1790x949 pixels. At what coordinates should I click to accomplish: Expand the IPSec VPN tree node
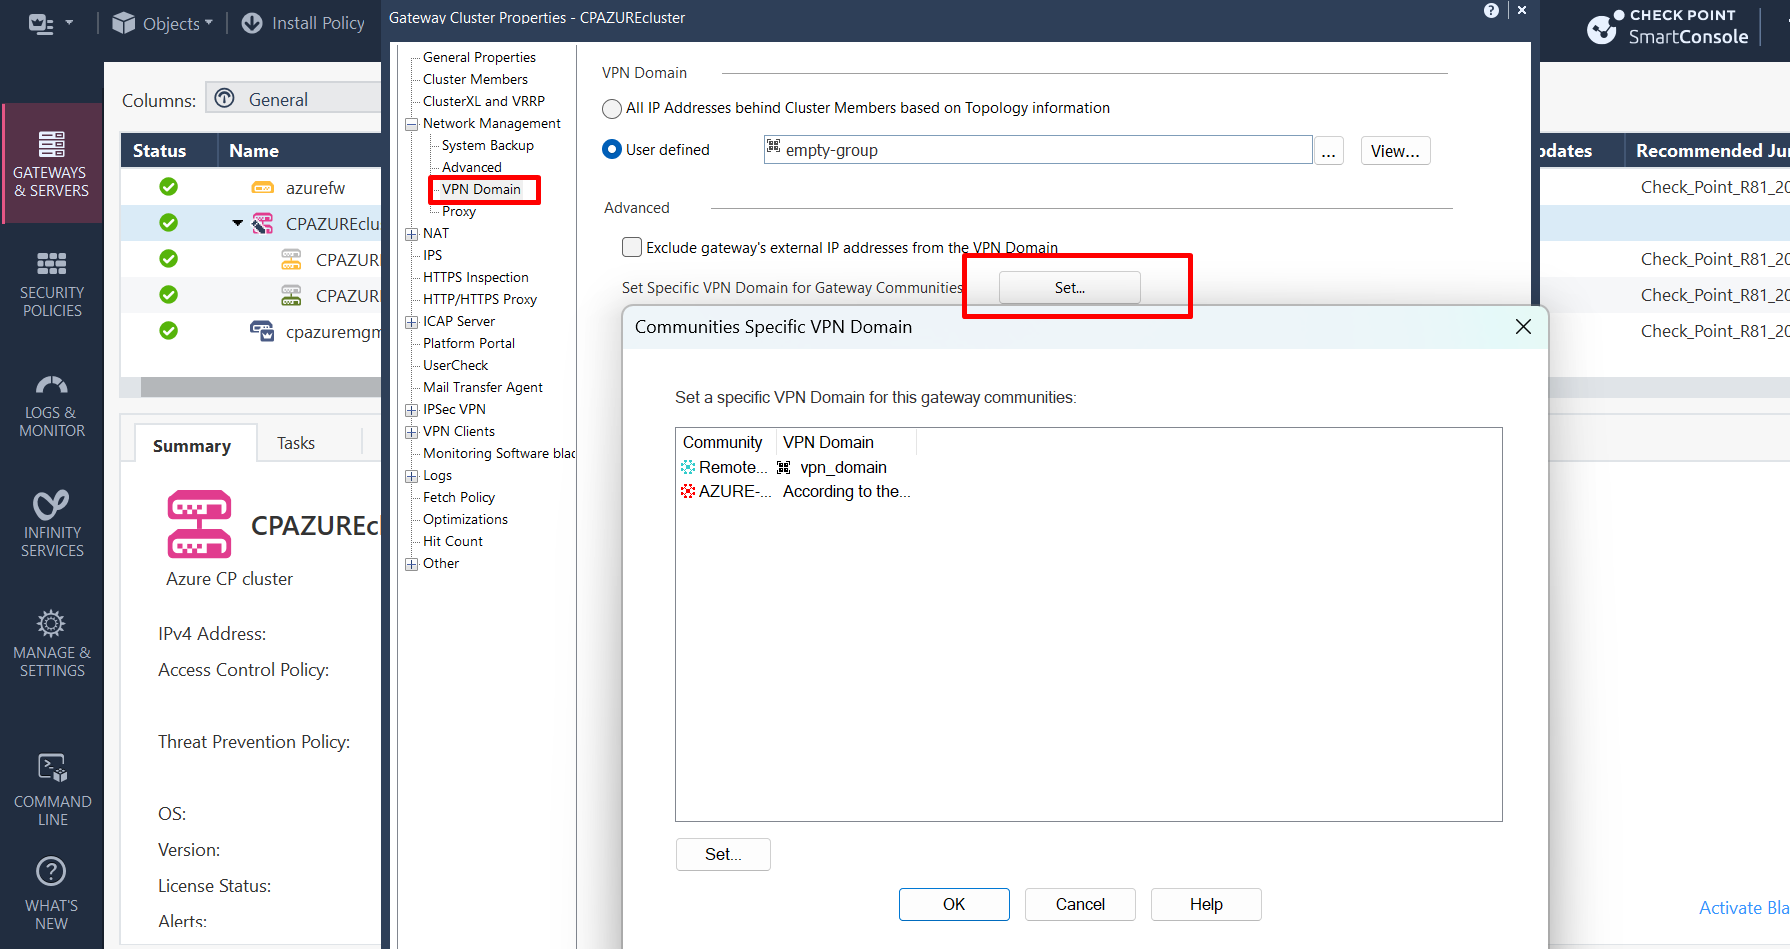click(411, 409)
